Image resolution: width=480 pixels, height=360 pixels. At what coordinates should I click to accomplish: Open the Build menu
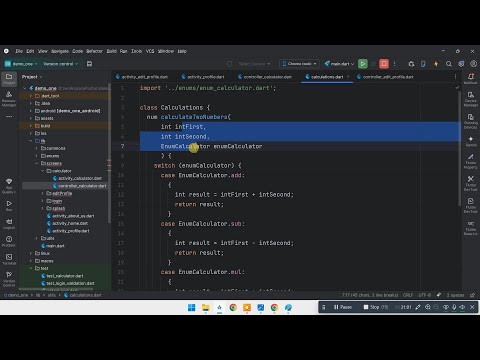coord(112,51)
